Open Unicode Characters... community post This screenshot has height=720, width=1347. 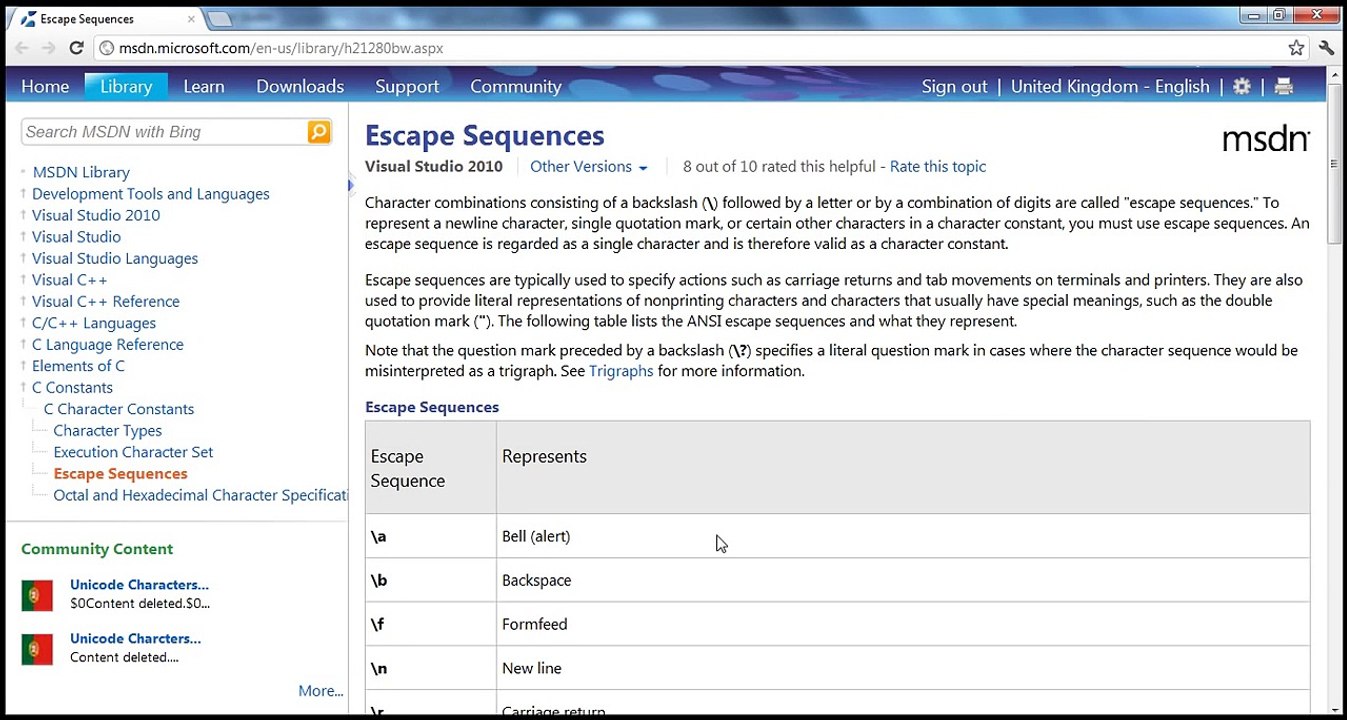(139, 585)
